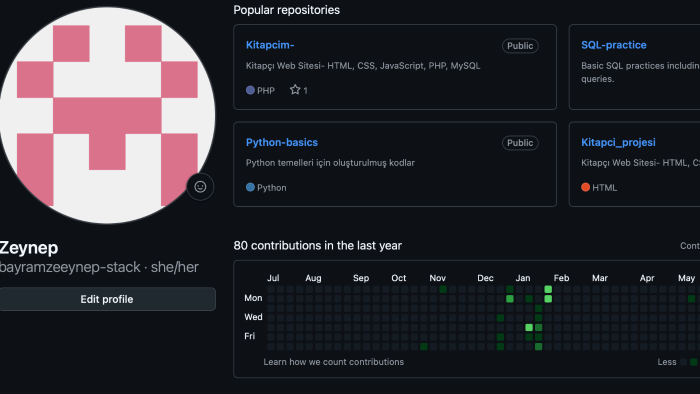Click the 'Jul' month label in contribution graph
The width and height of the screenshot is (700, 394).
tap(273, 278)
